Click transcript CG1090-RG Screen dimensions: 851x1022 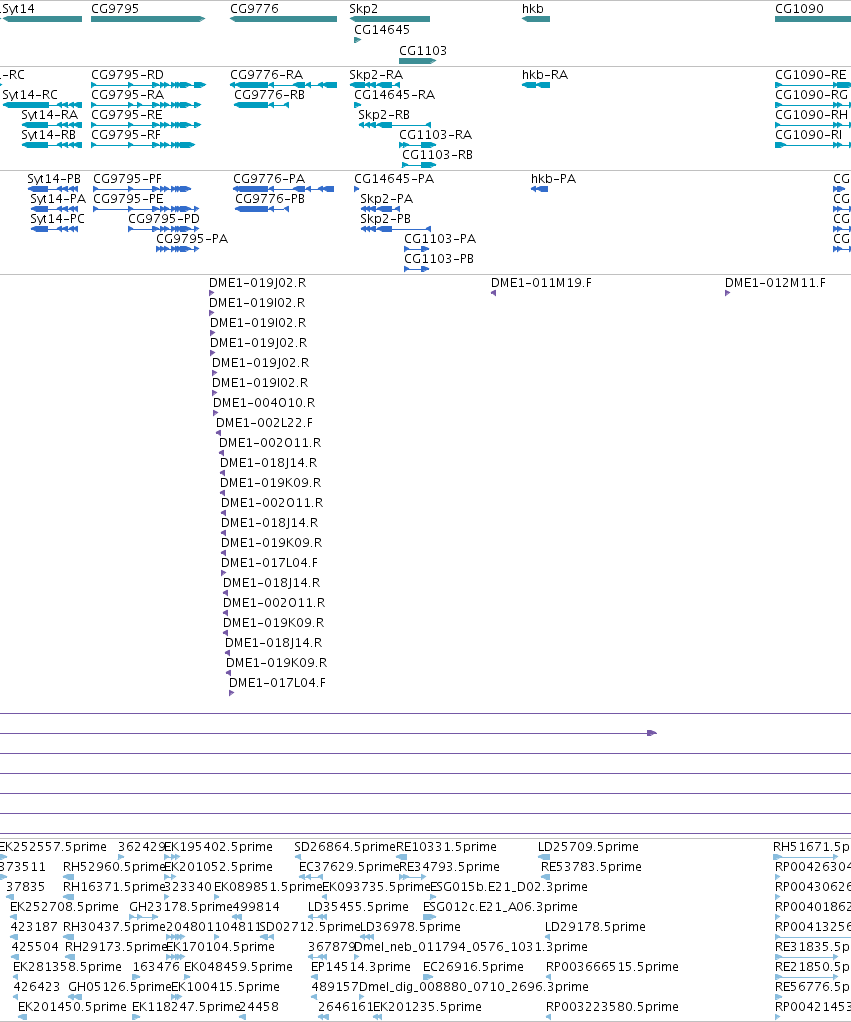click(811, 95)
